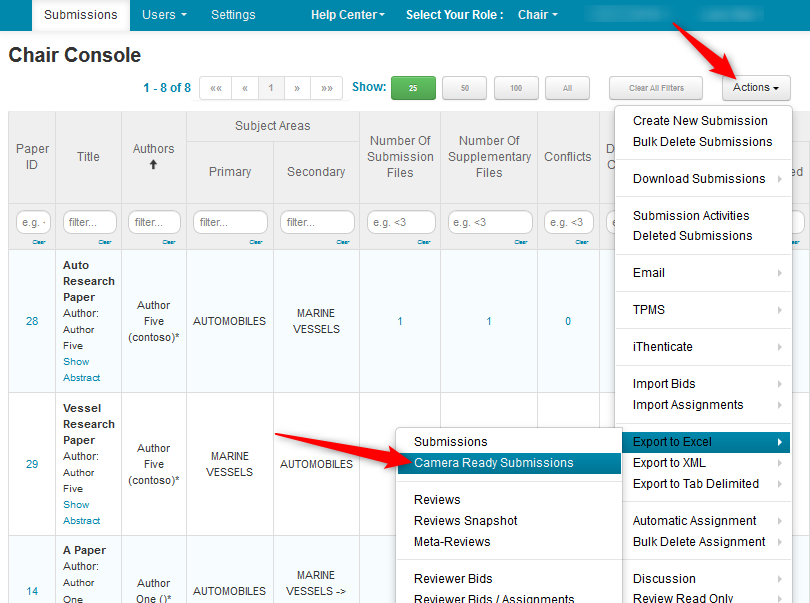Open the Actions dropdown
Image resolution: width=810 pixels, height=603 pixels.
click(755, 88)
